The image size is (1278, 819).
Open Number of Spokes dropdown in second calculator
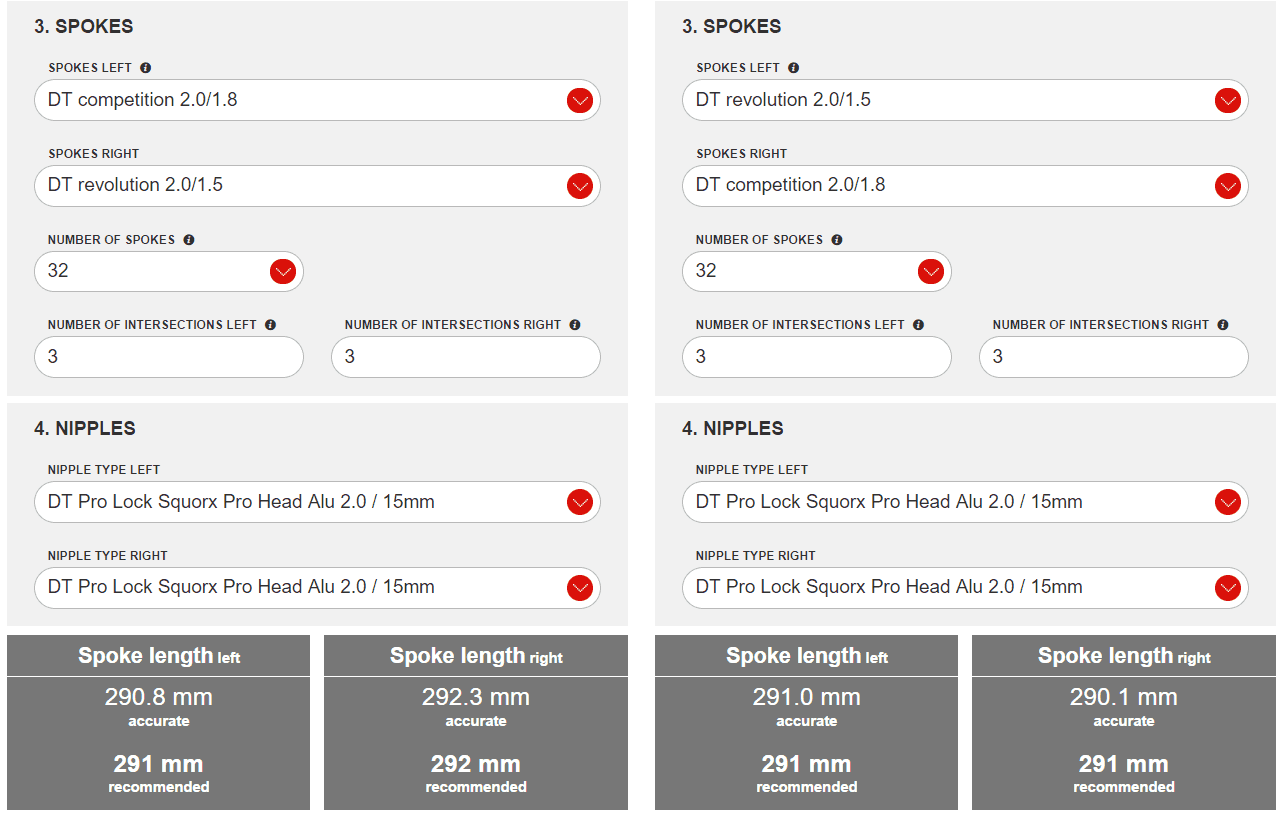coord(930,271)
